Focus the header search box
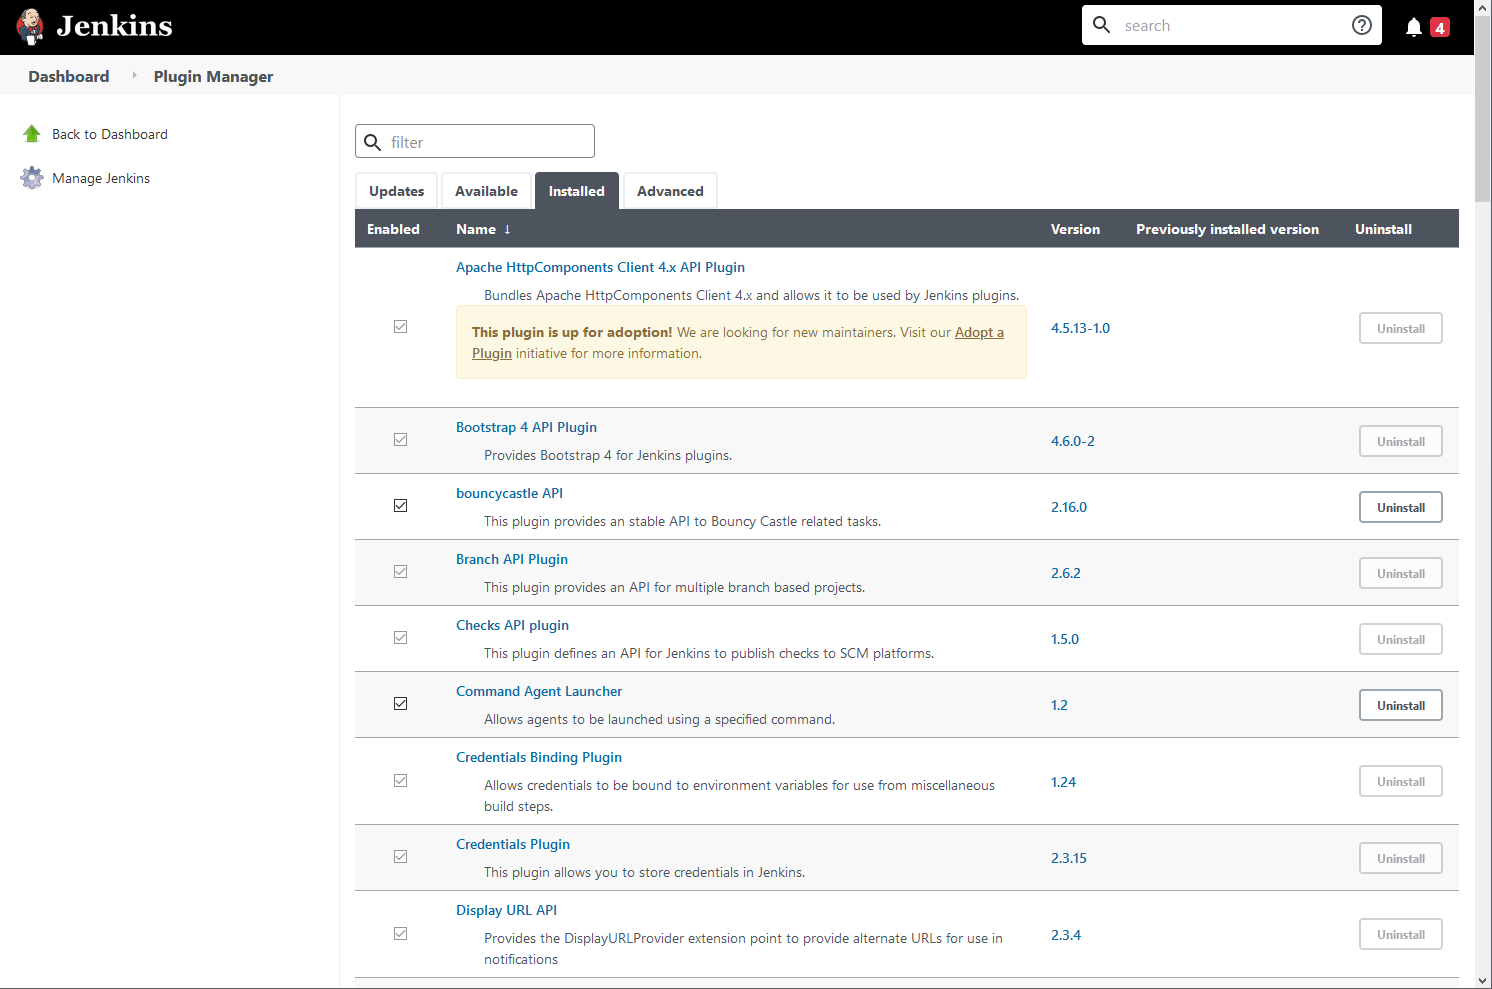The width and height of the screenshot is (1492, 989). coord(1232,25)
